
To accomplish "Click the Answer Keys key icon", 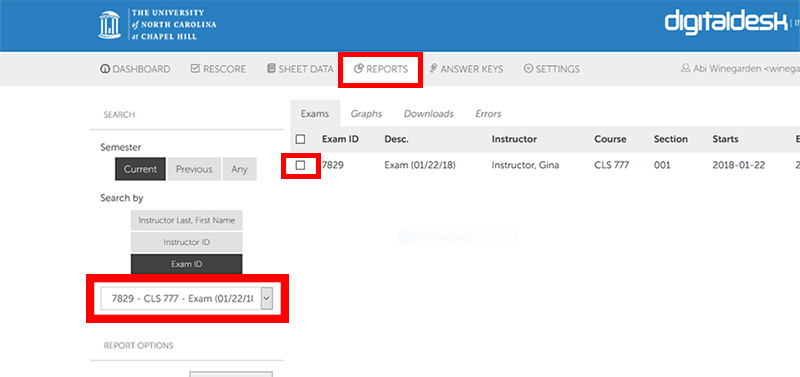I will coord(433,69).
